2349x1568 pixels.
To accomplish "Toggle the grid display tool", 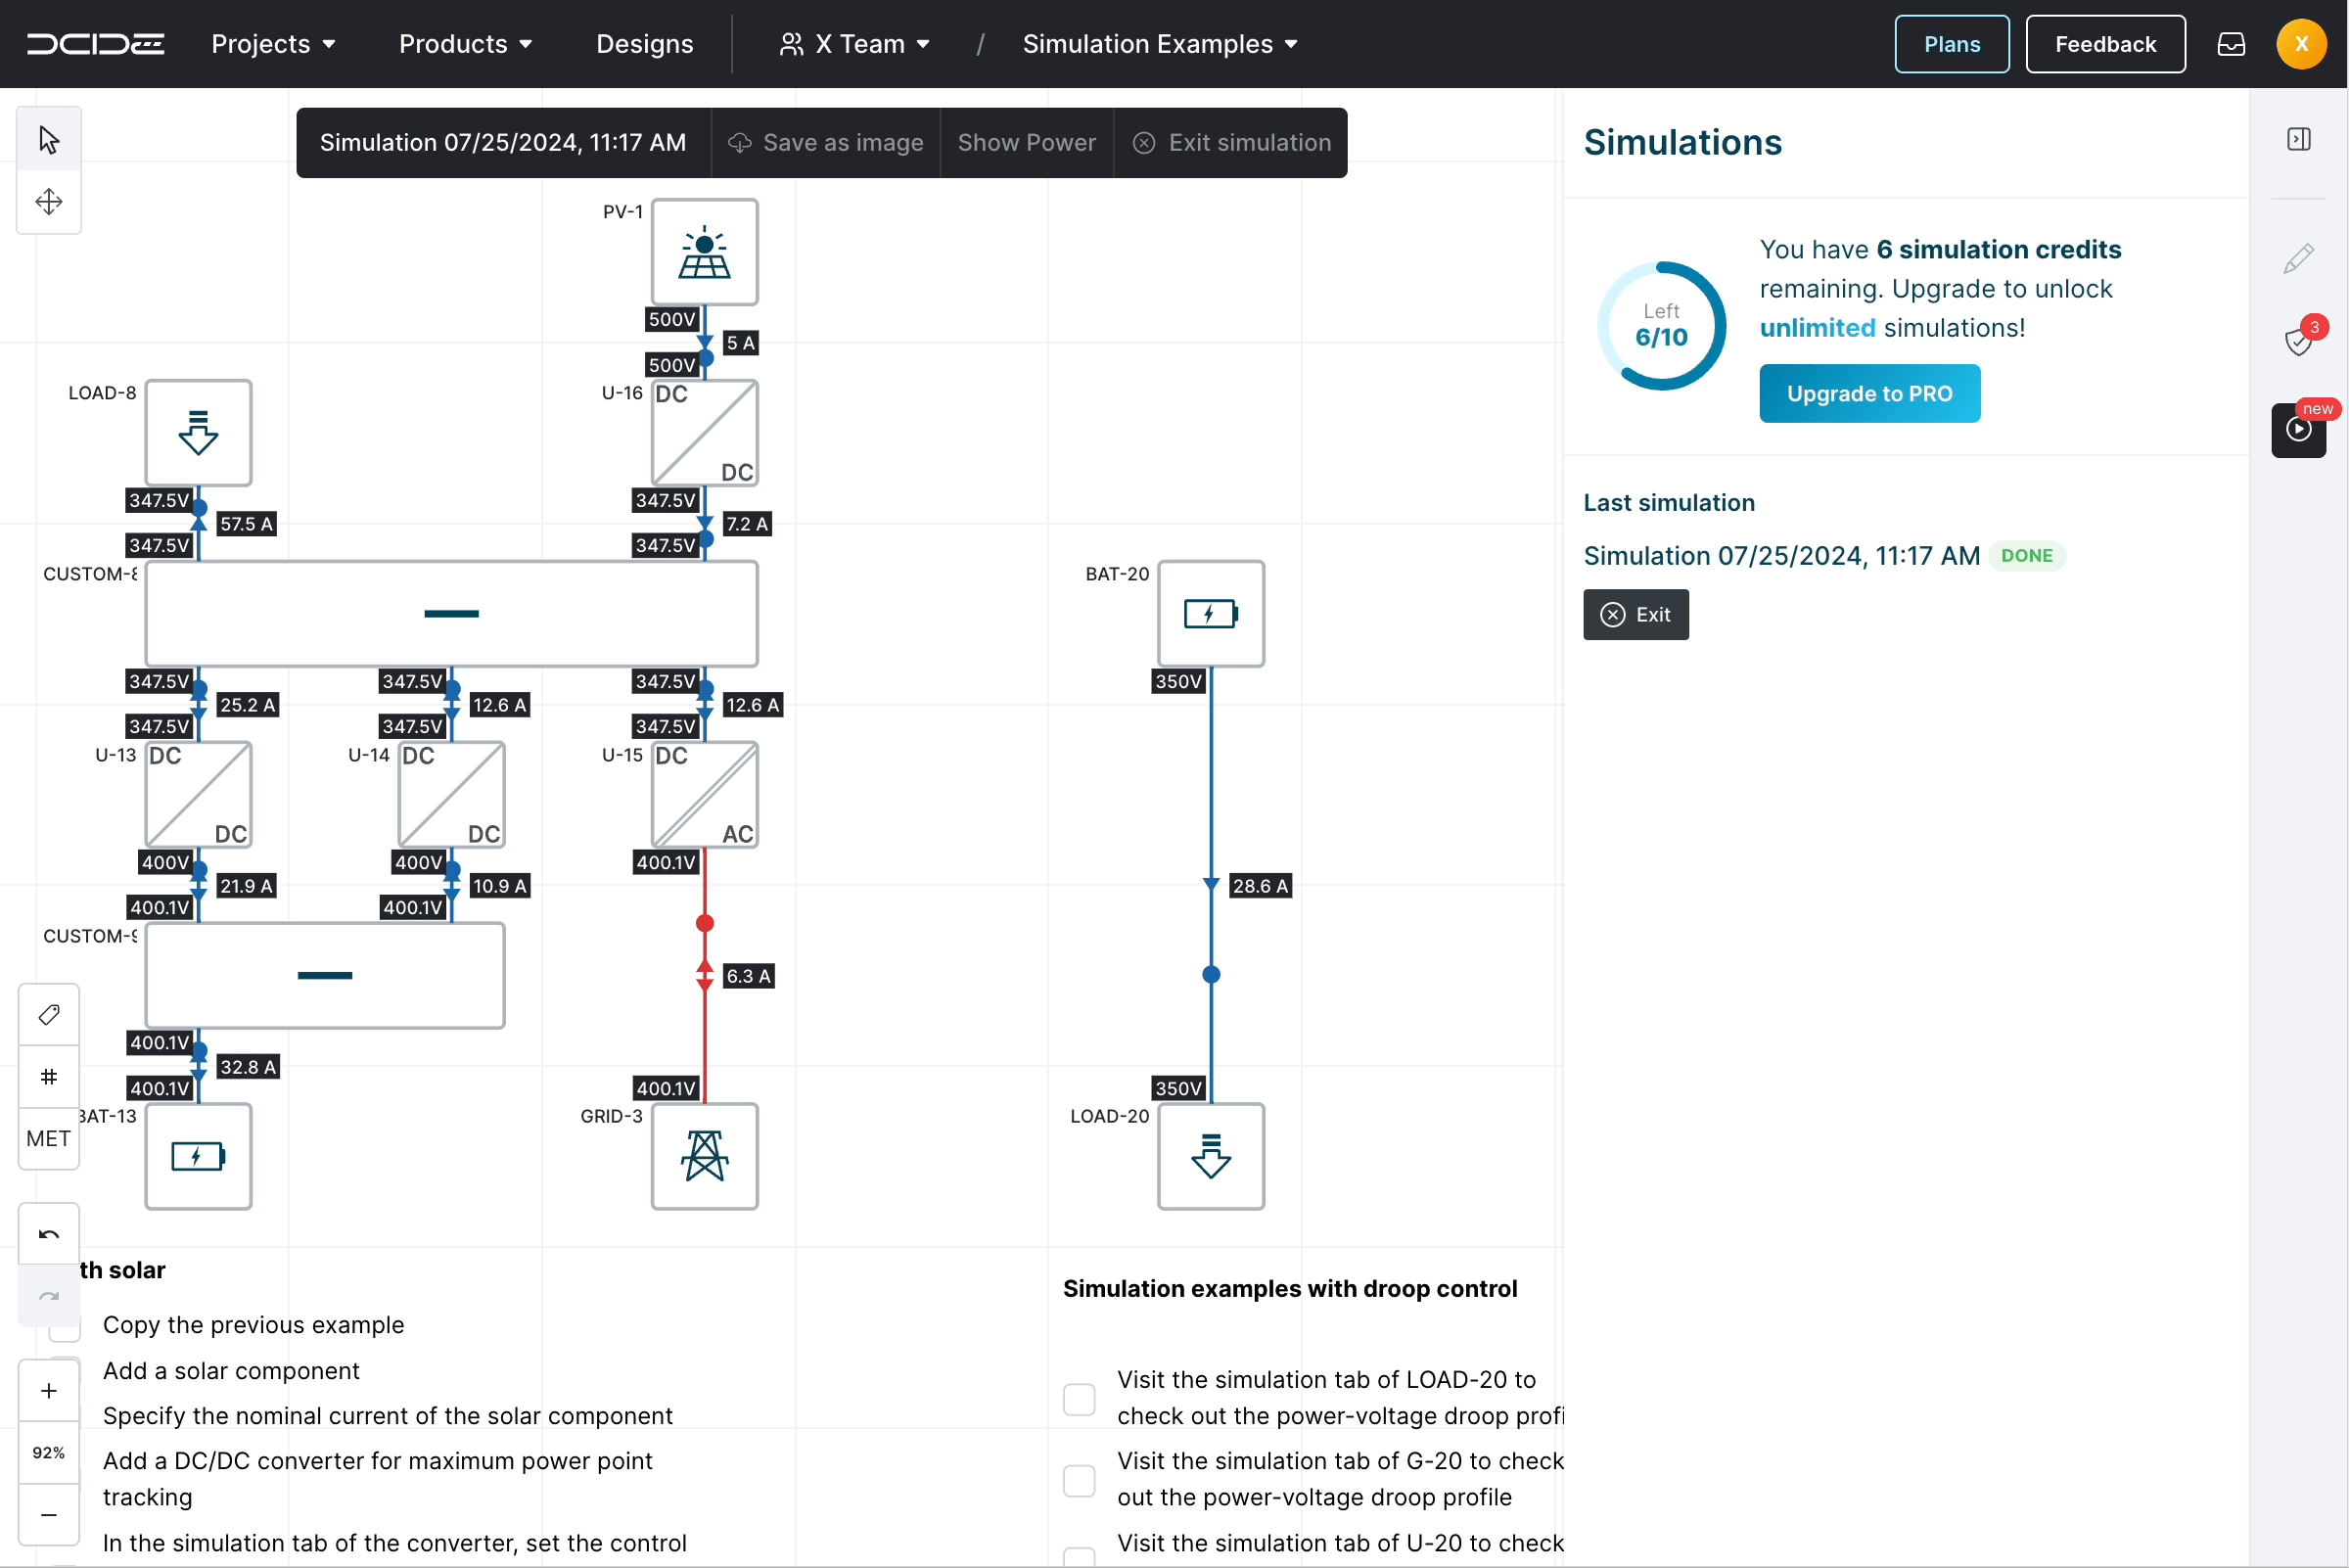I will click(48, 1077).
